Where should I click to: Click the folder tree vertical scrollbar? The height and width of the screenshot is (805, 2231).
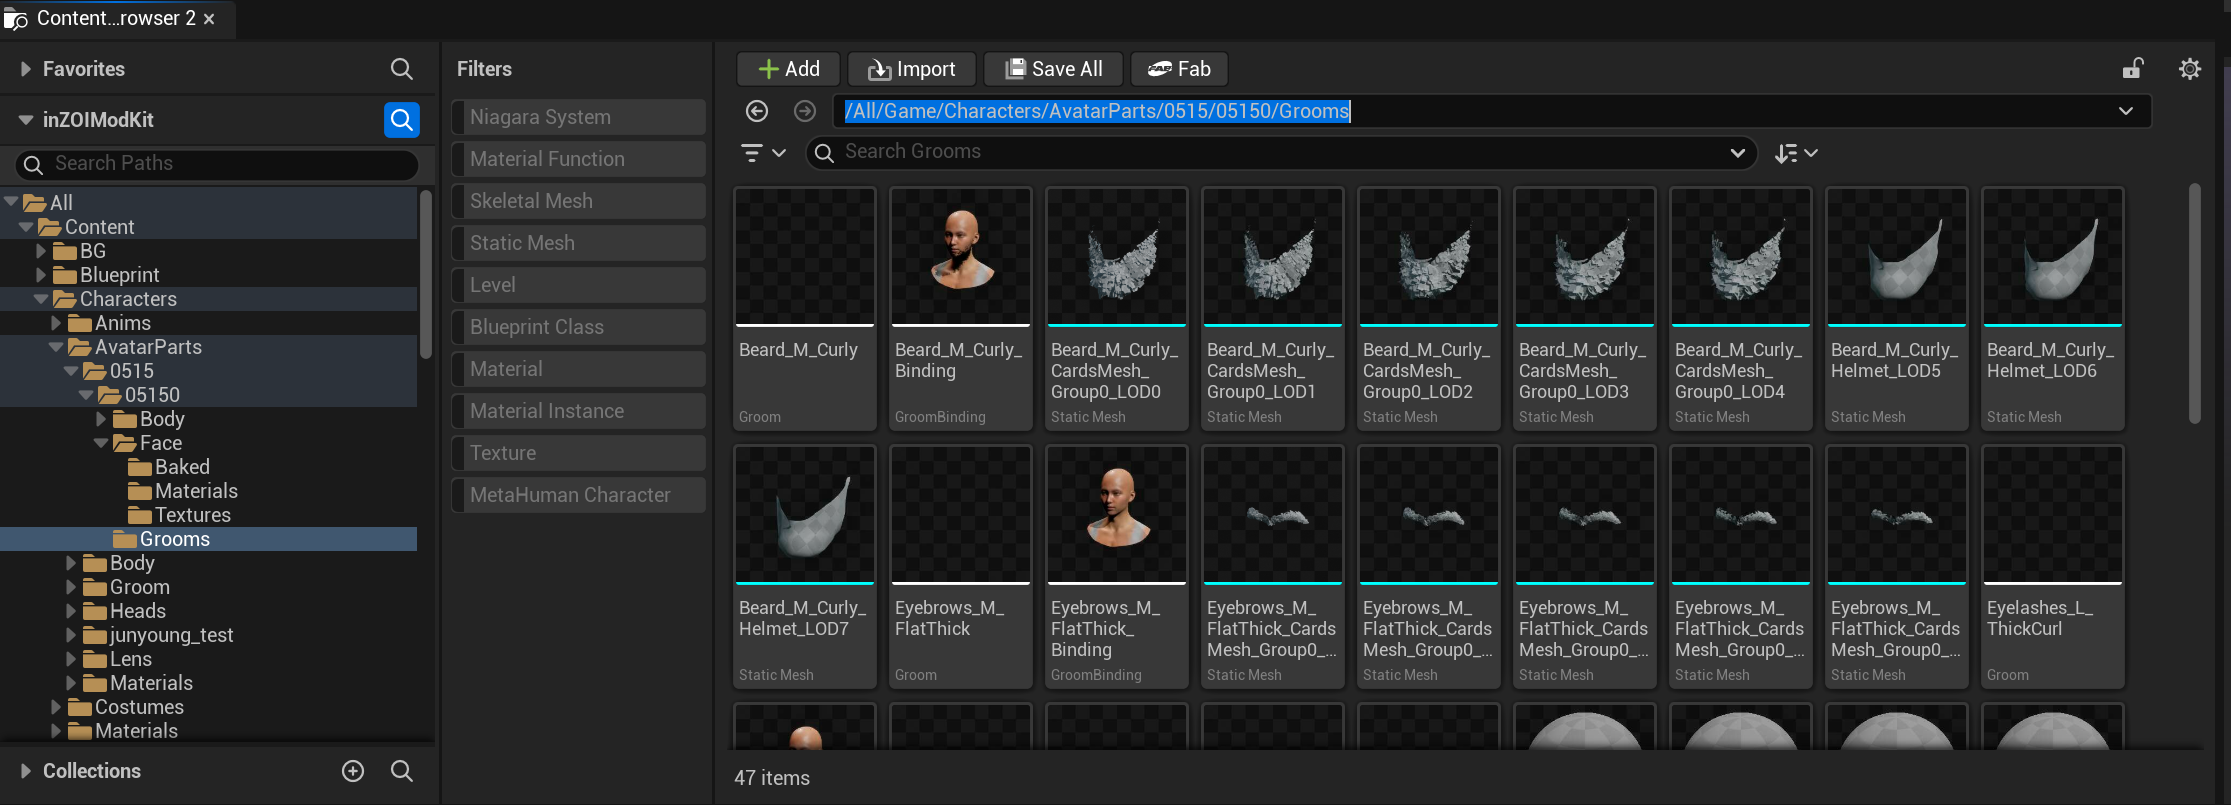click(x=426, y=274)
